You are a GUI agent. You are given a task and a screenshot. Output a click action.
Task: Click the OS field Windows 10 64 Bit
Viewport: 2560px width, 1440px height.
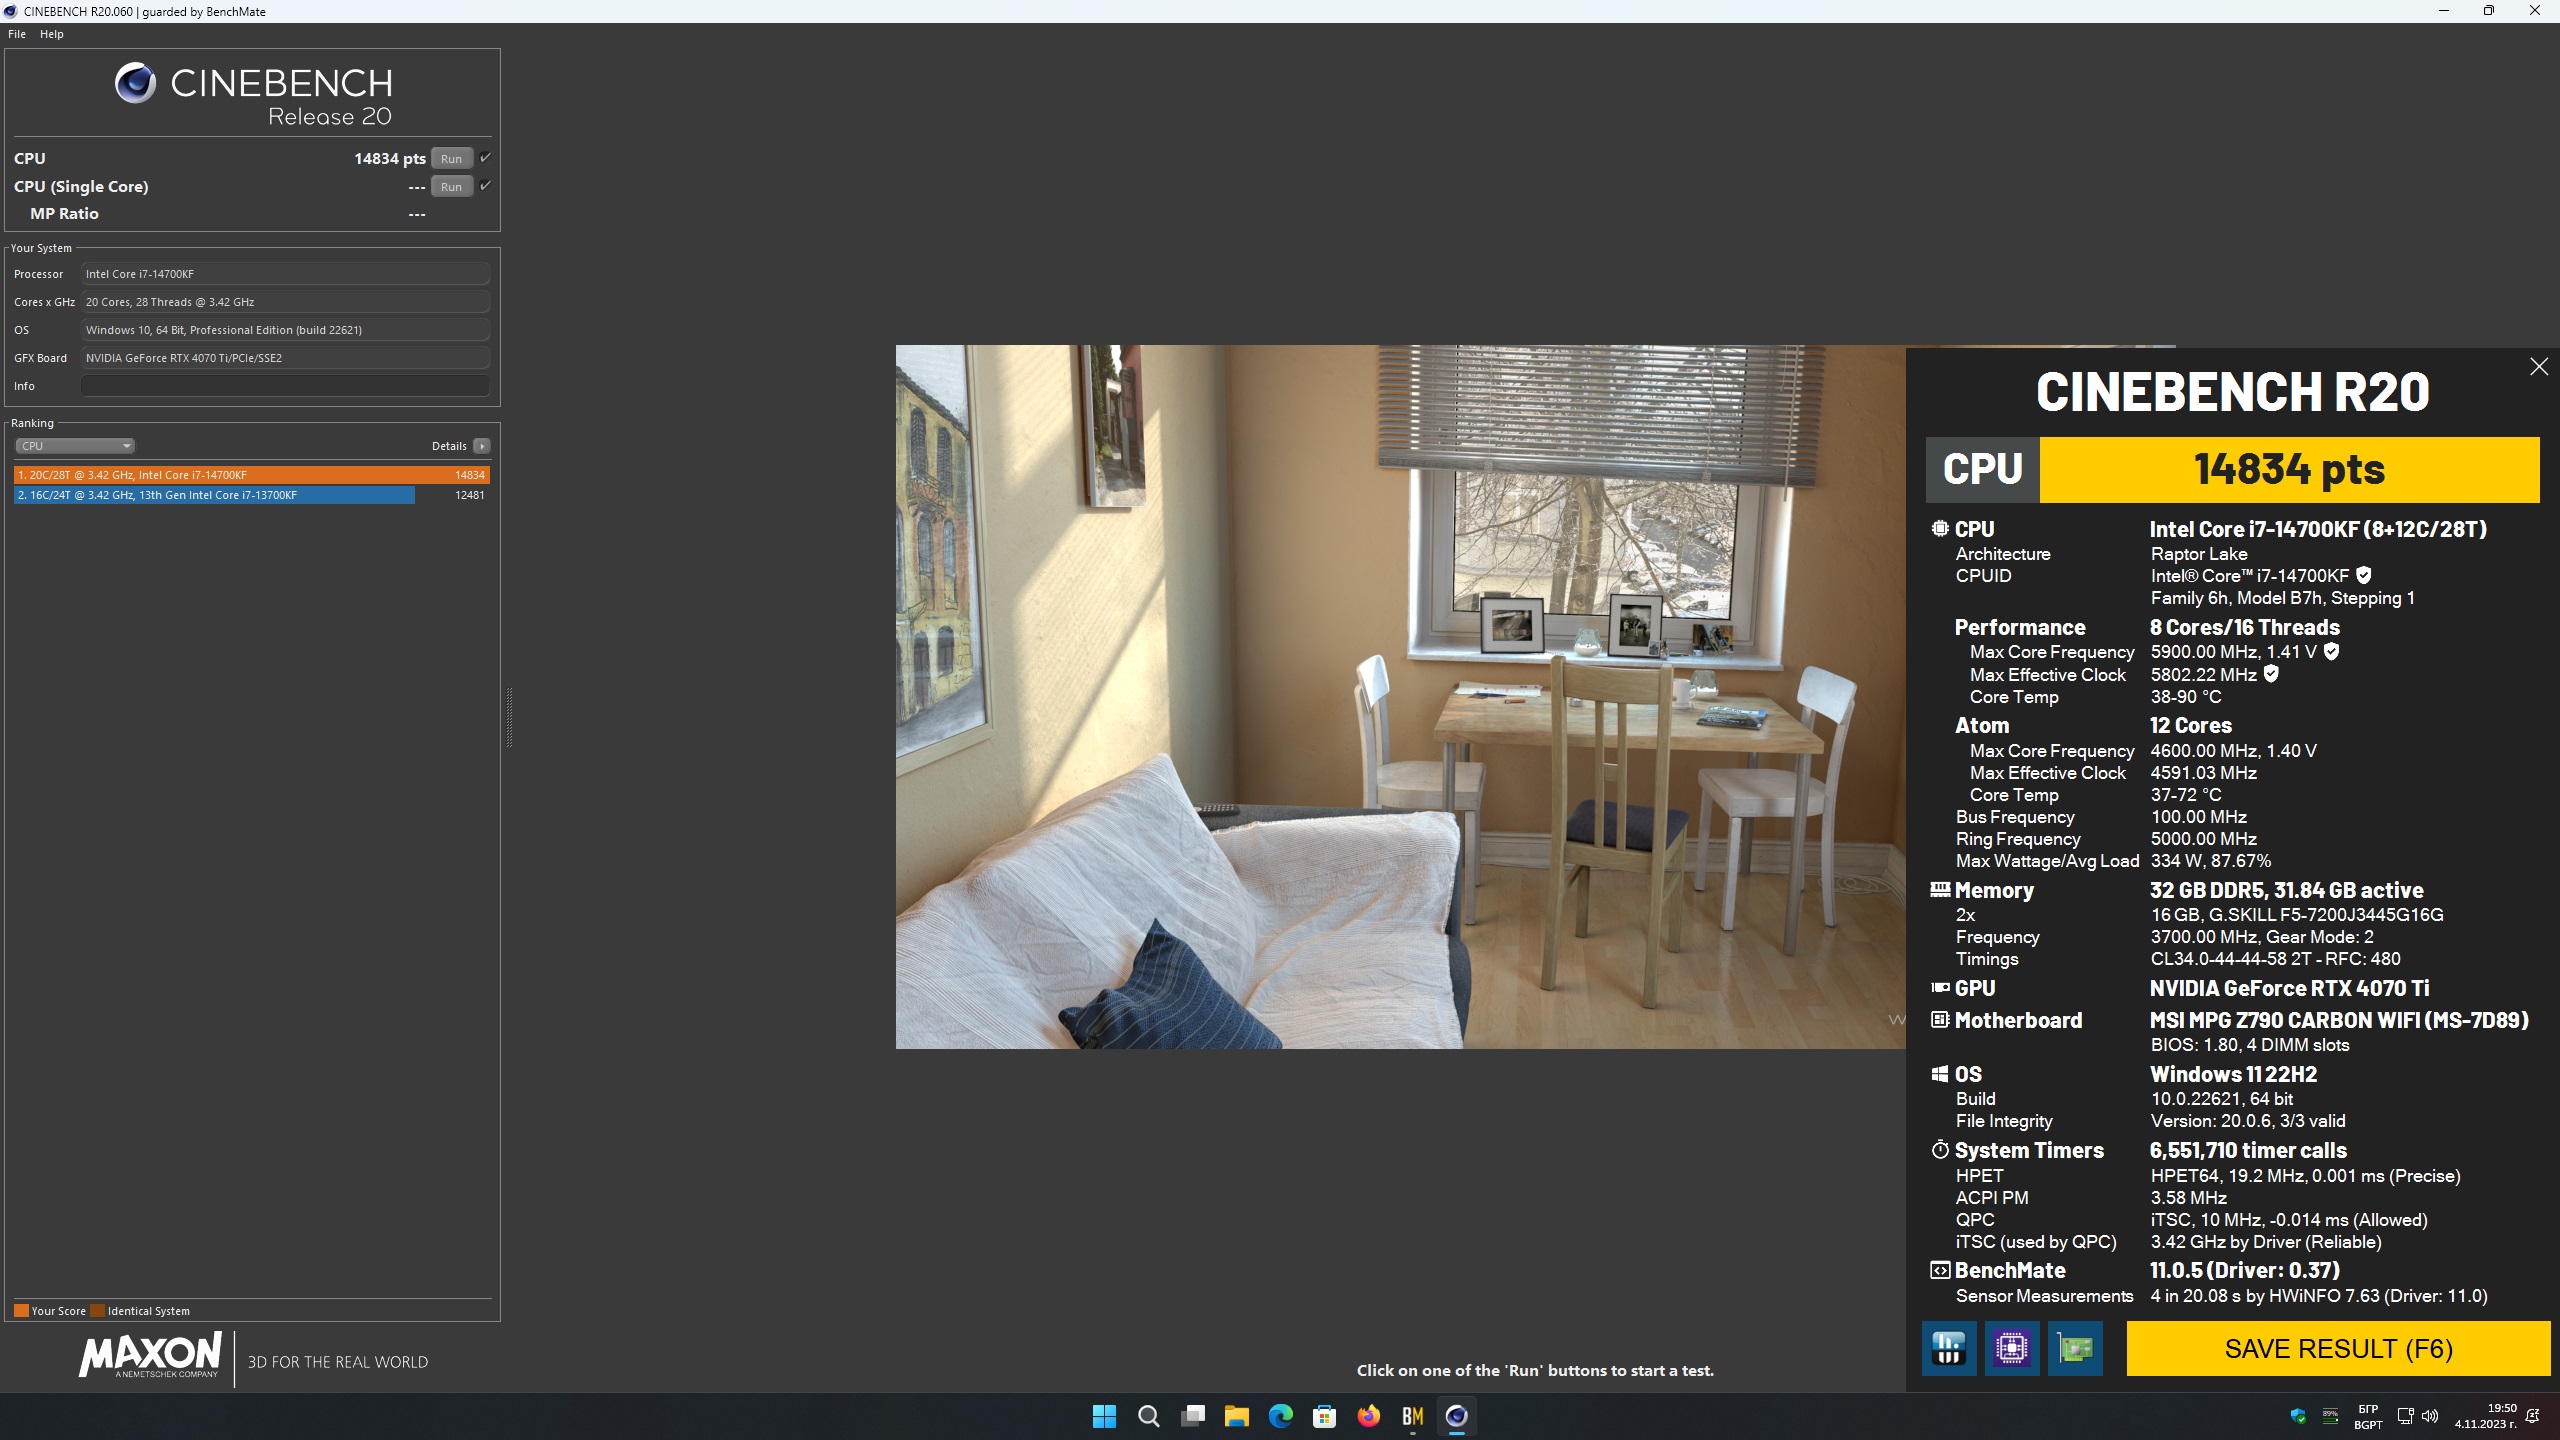pyautogui.click(x=285, y=330)
